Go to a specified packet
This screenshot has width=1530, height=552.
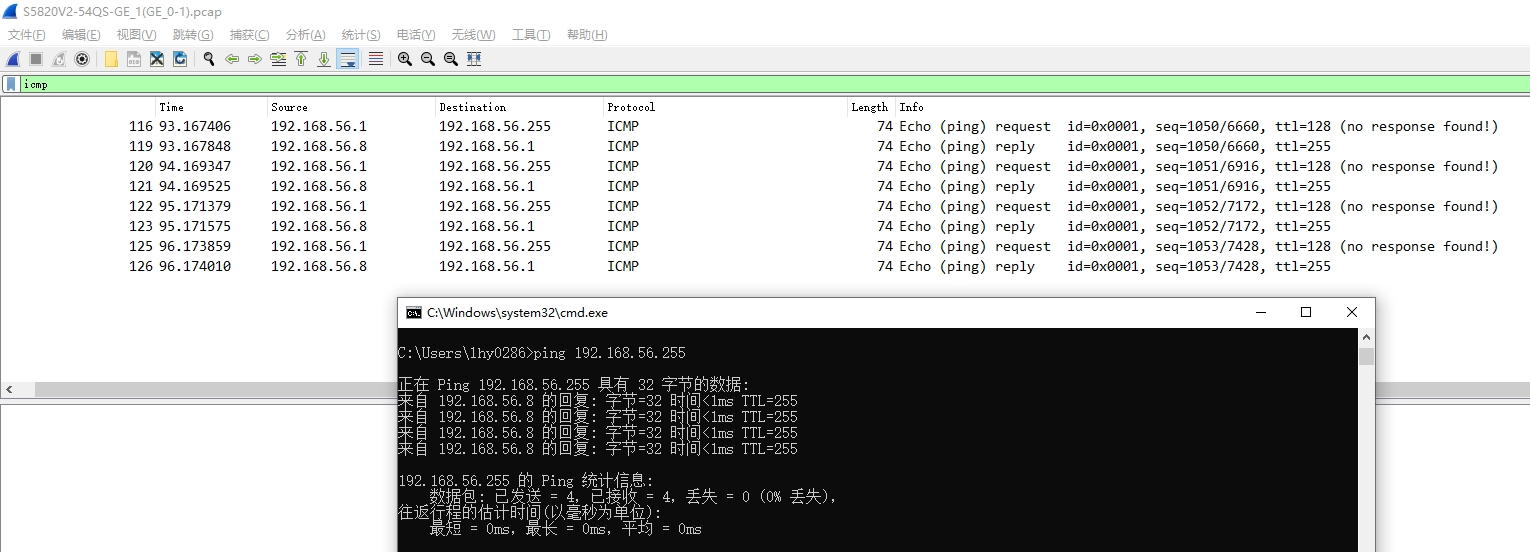[x=278, y=59]
